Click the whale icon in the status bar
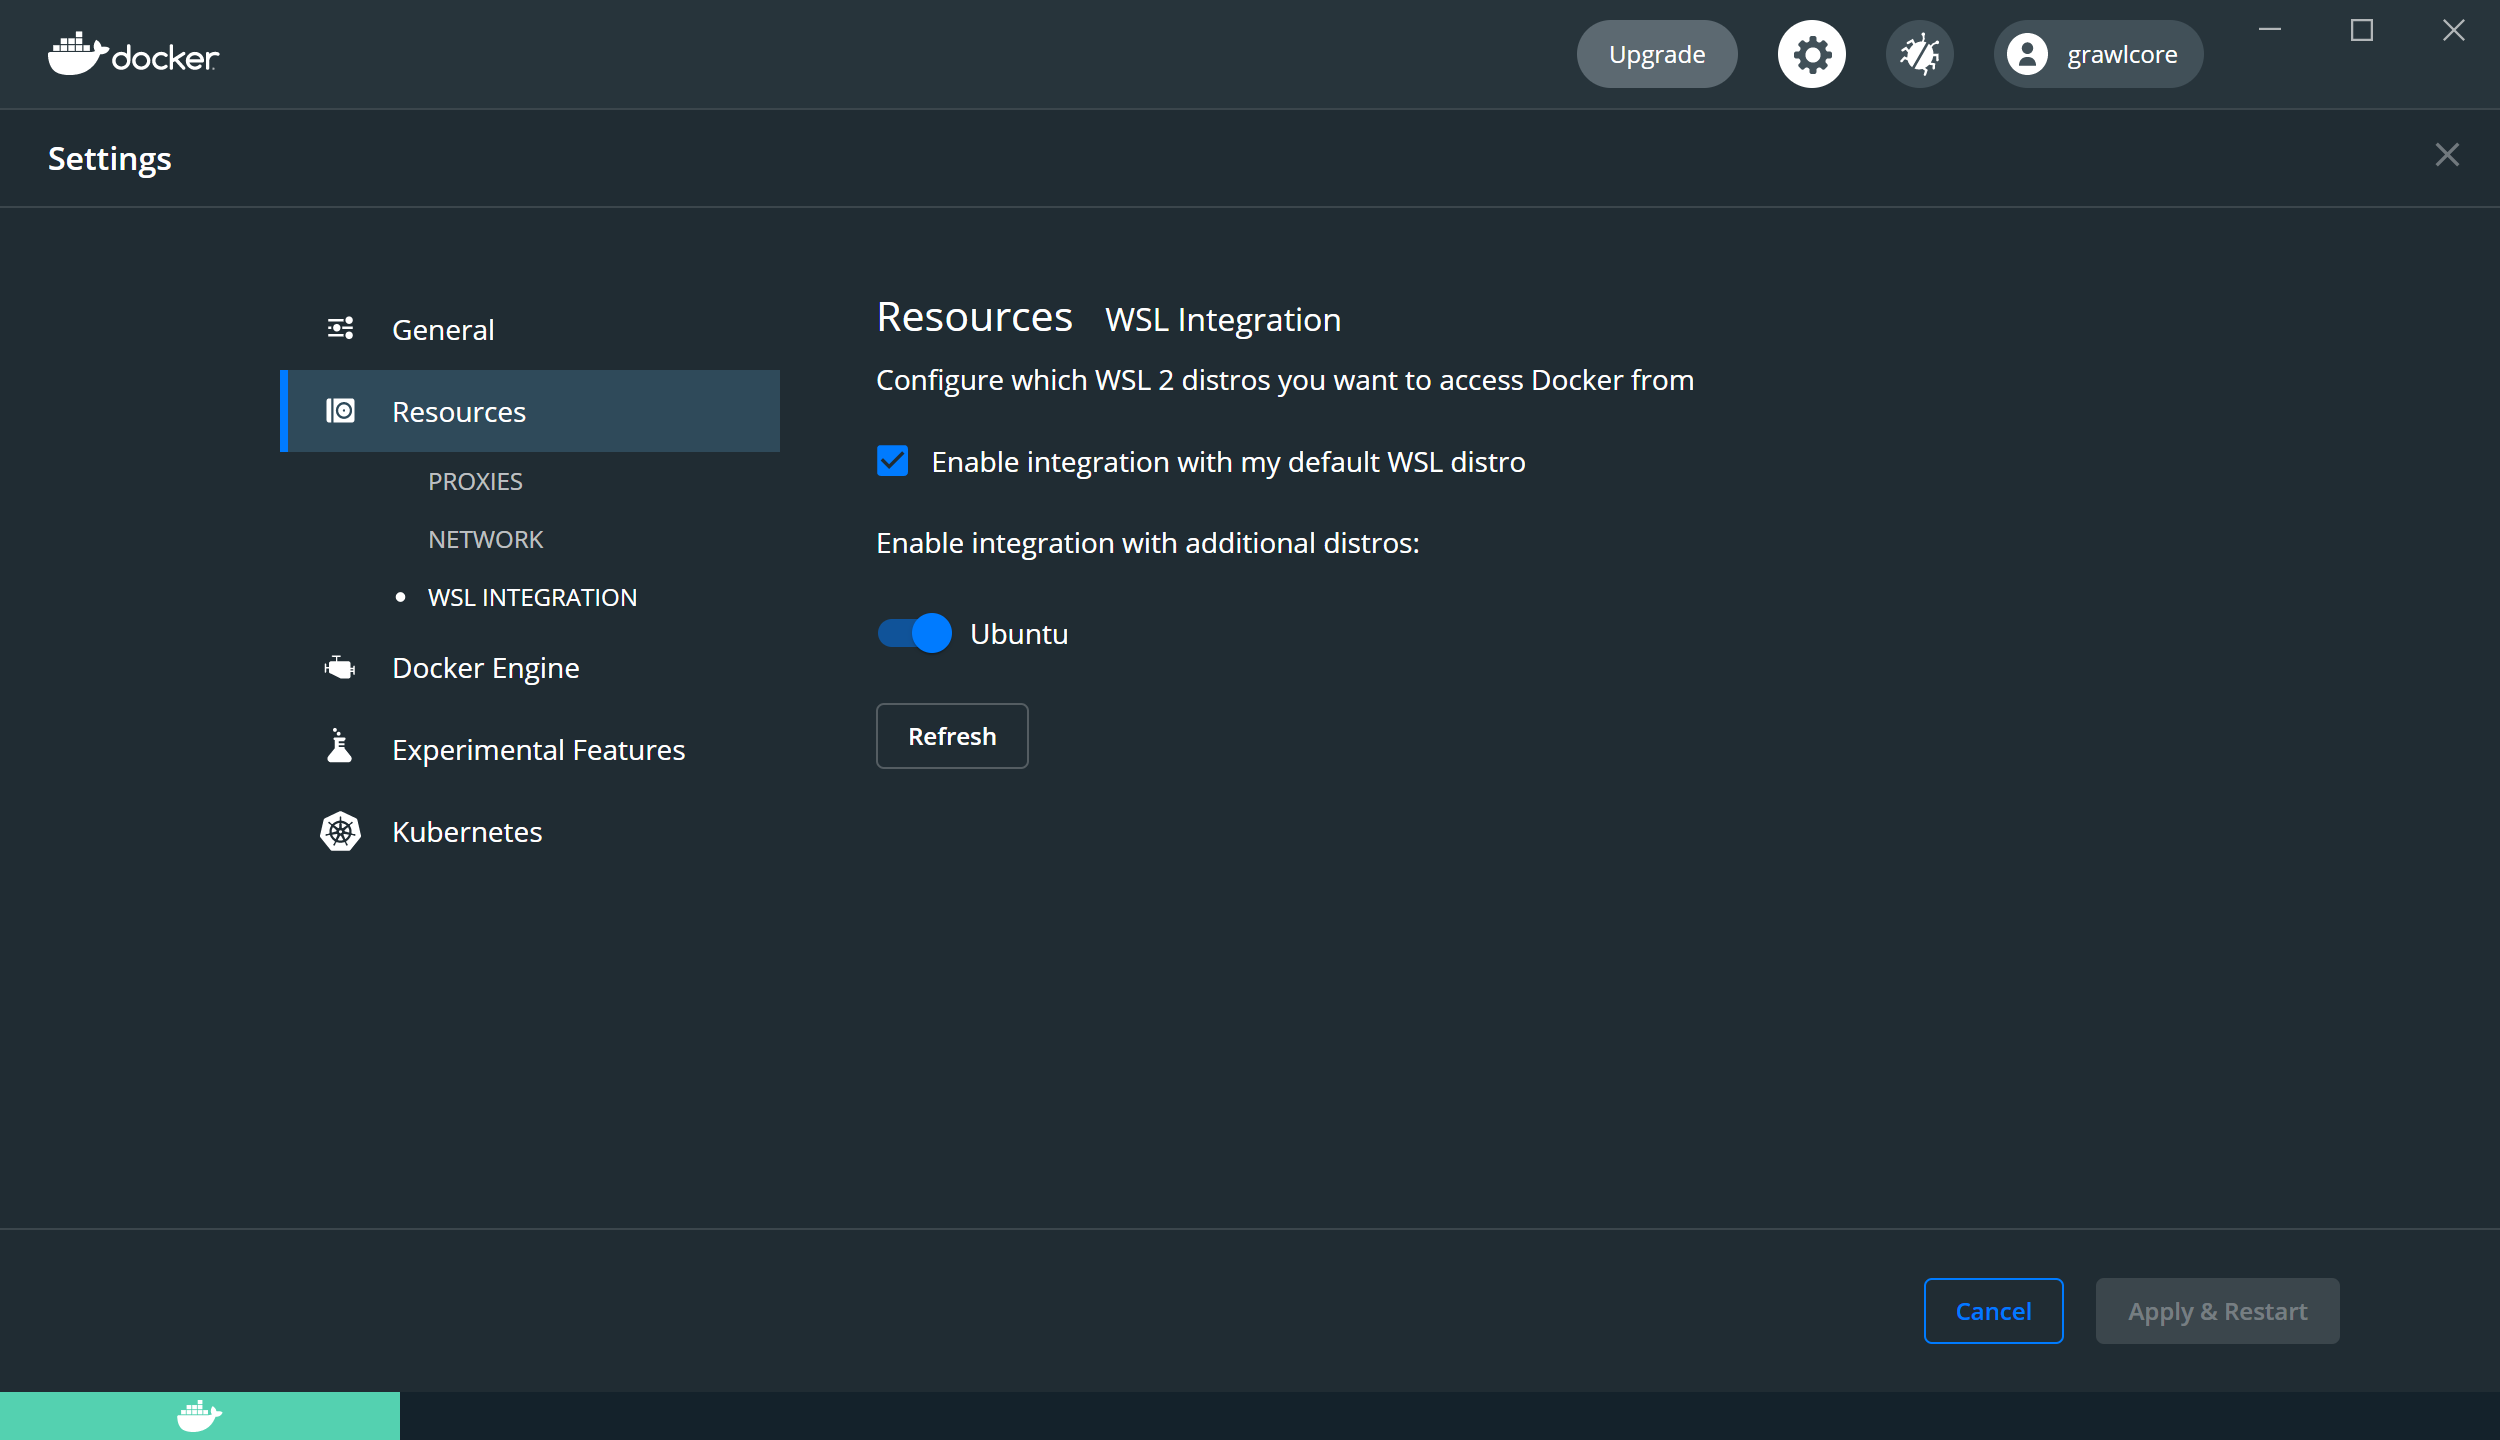 (x=199, y=1414)
